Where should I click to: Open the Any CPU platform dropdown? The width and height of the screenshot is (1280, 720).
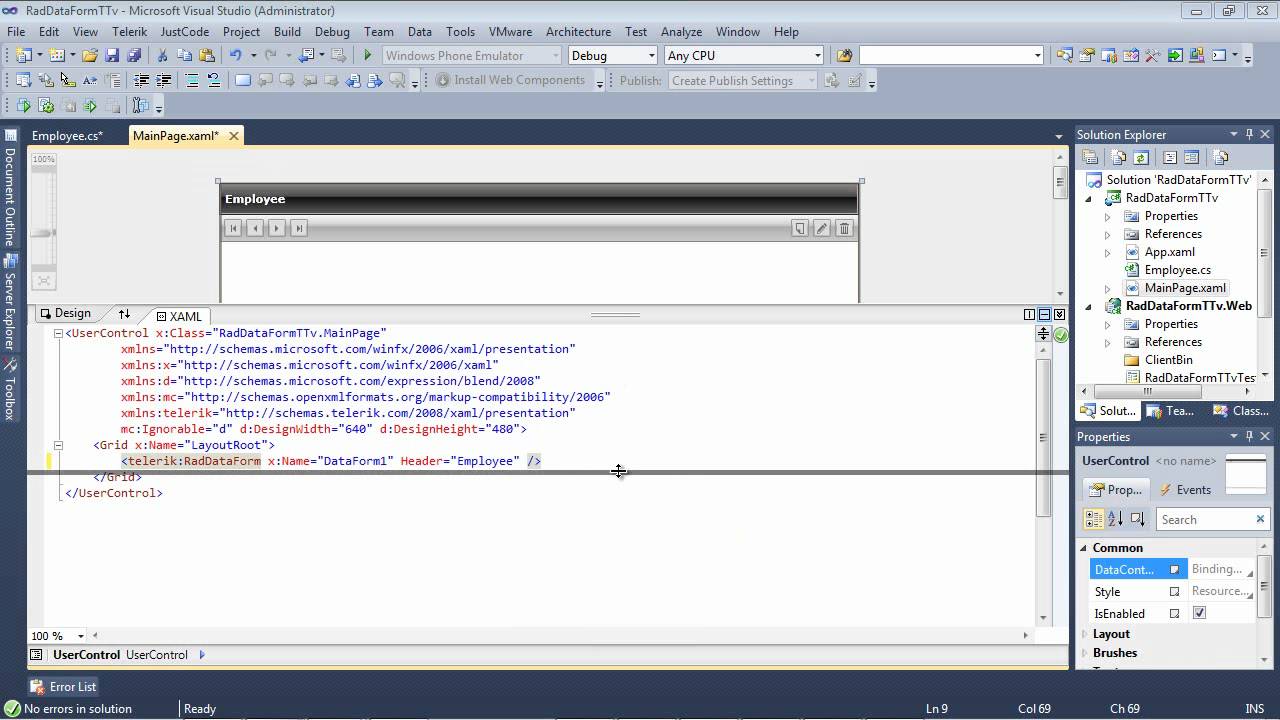point(817,56)
